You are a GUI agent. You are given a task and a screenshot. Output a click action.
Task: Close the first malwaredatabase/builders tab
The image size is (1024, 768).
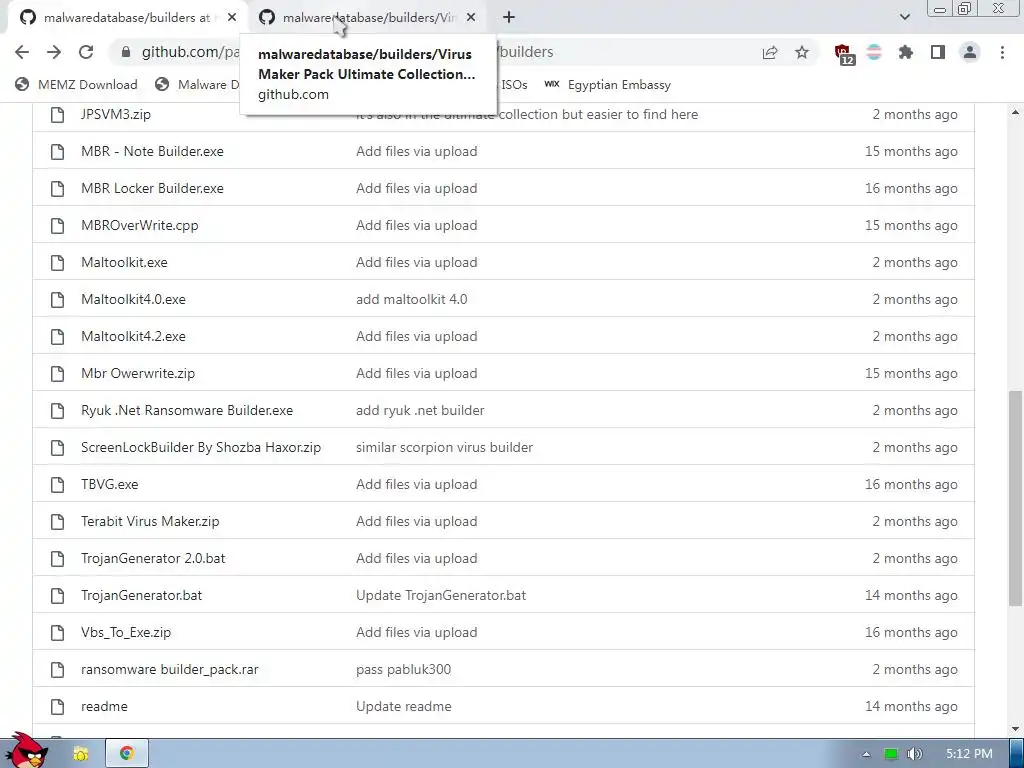point(231,18)
